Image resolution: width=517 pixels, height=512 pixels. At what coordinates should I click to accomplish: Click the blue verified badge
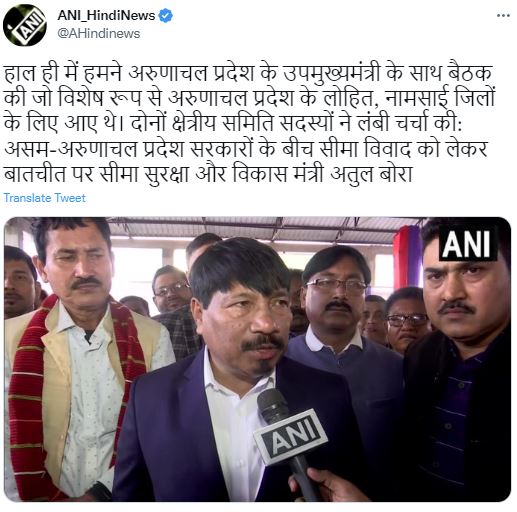click(x=166, y=16)
